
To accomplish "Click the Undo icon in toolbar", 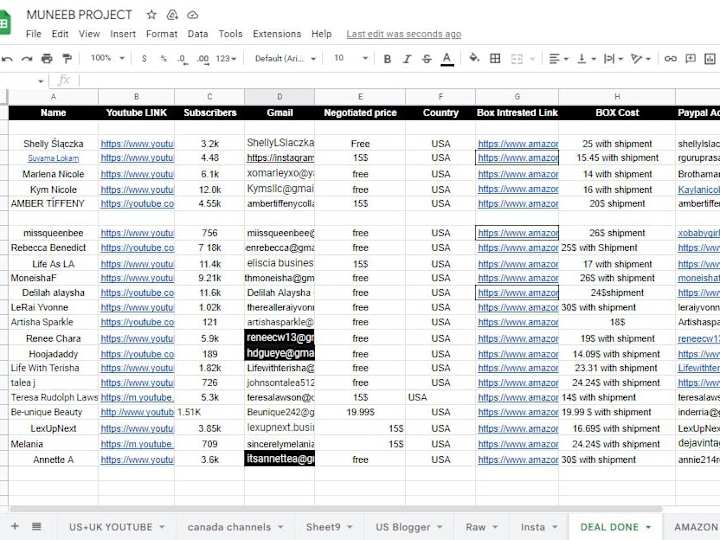I will point(7,59).
